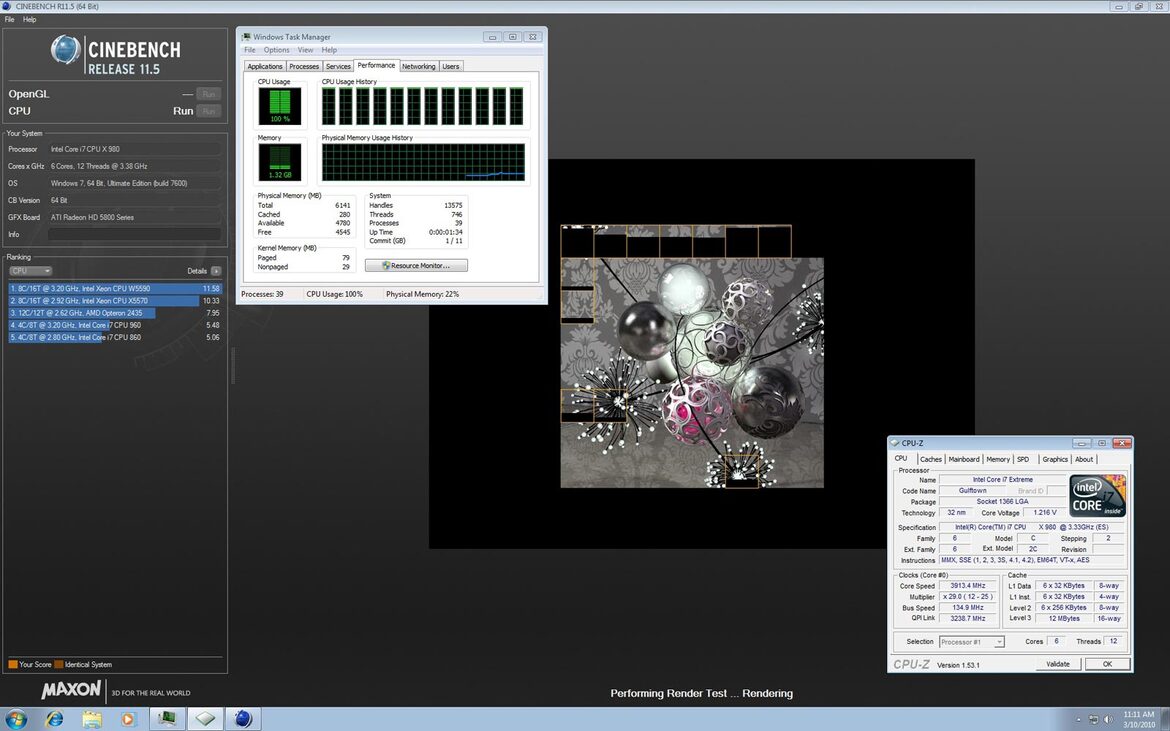Click the CPU Run button in Cinebench

(x=209, y=111)
